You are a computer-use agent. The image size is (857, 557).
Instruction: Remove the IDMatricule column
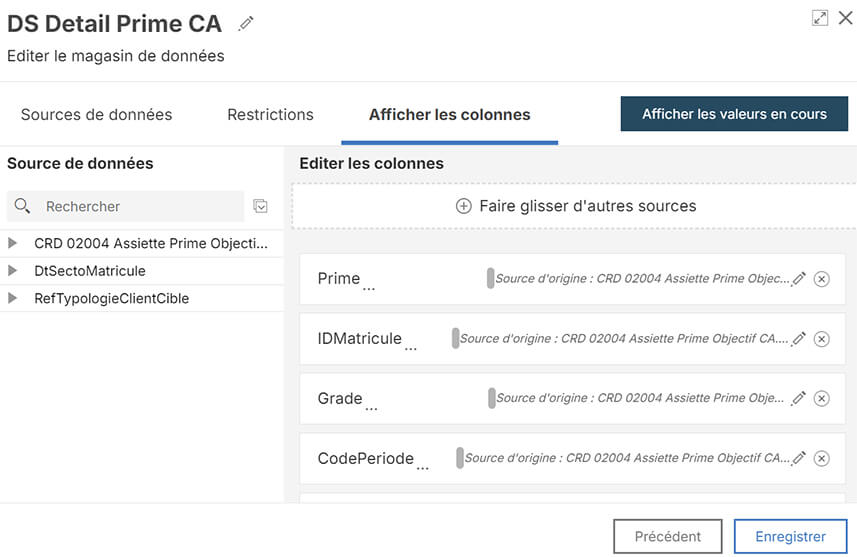coord(821,339)
